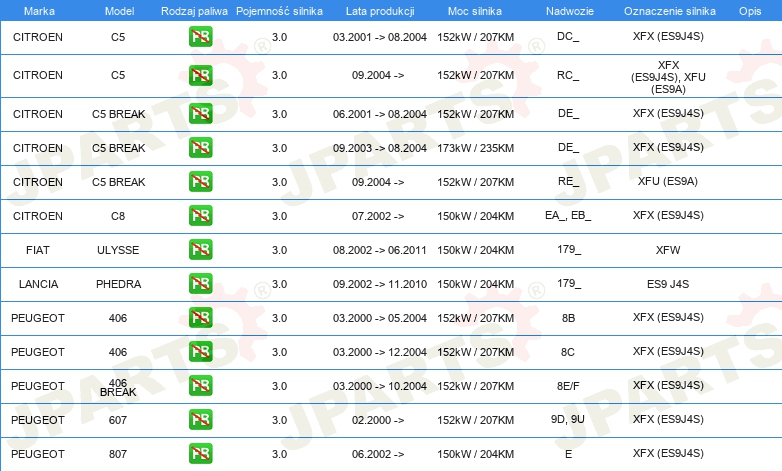Image resolution: width=782 pixels, height=471 pixels.
Task: Click the Marka column header
Action: point(39,11)
